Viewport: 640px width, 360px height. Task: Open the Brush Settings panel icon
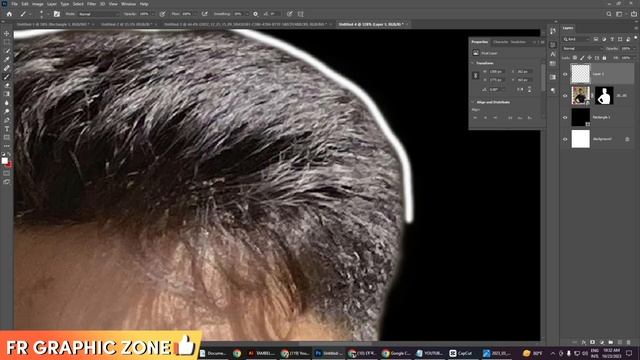(57, 14)
